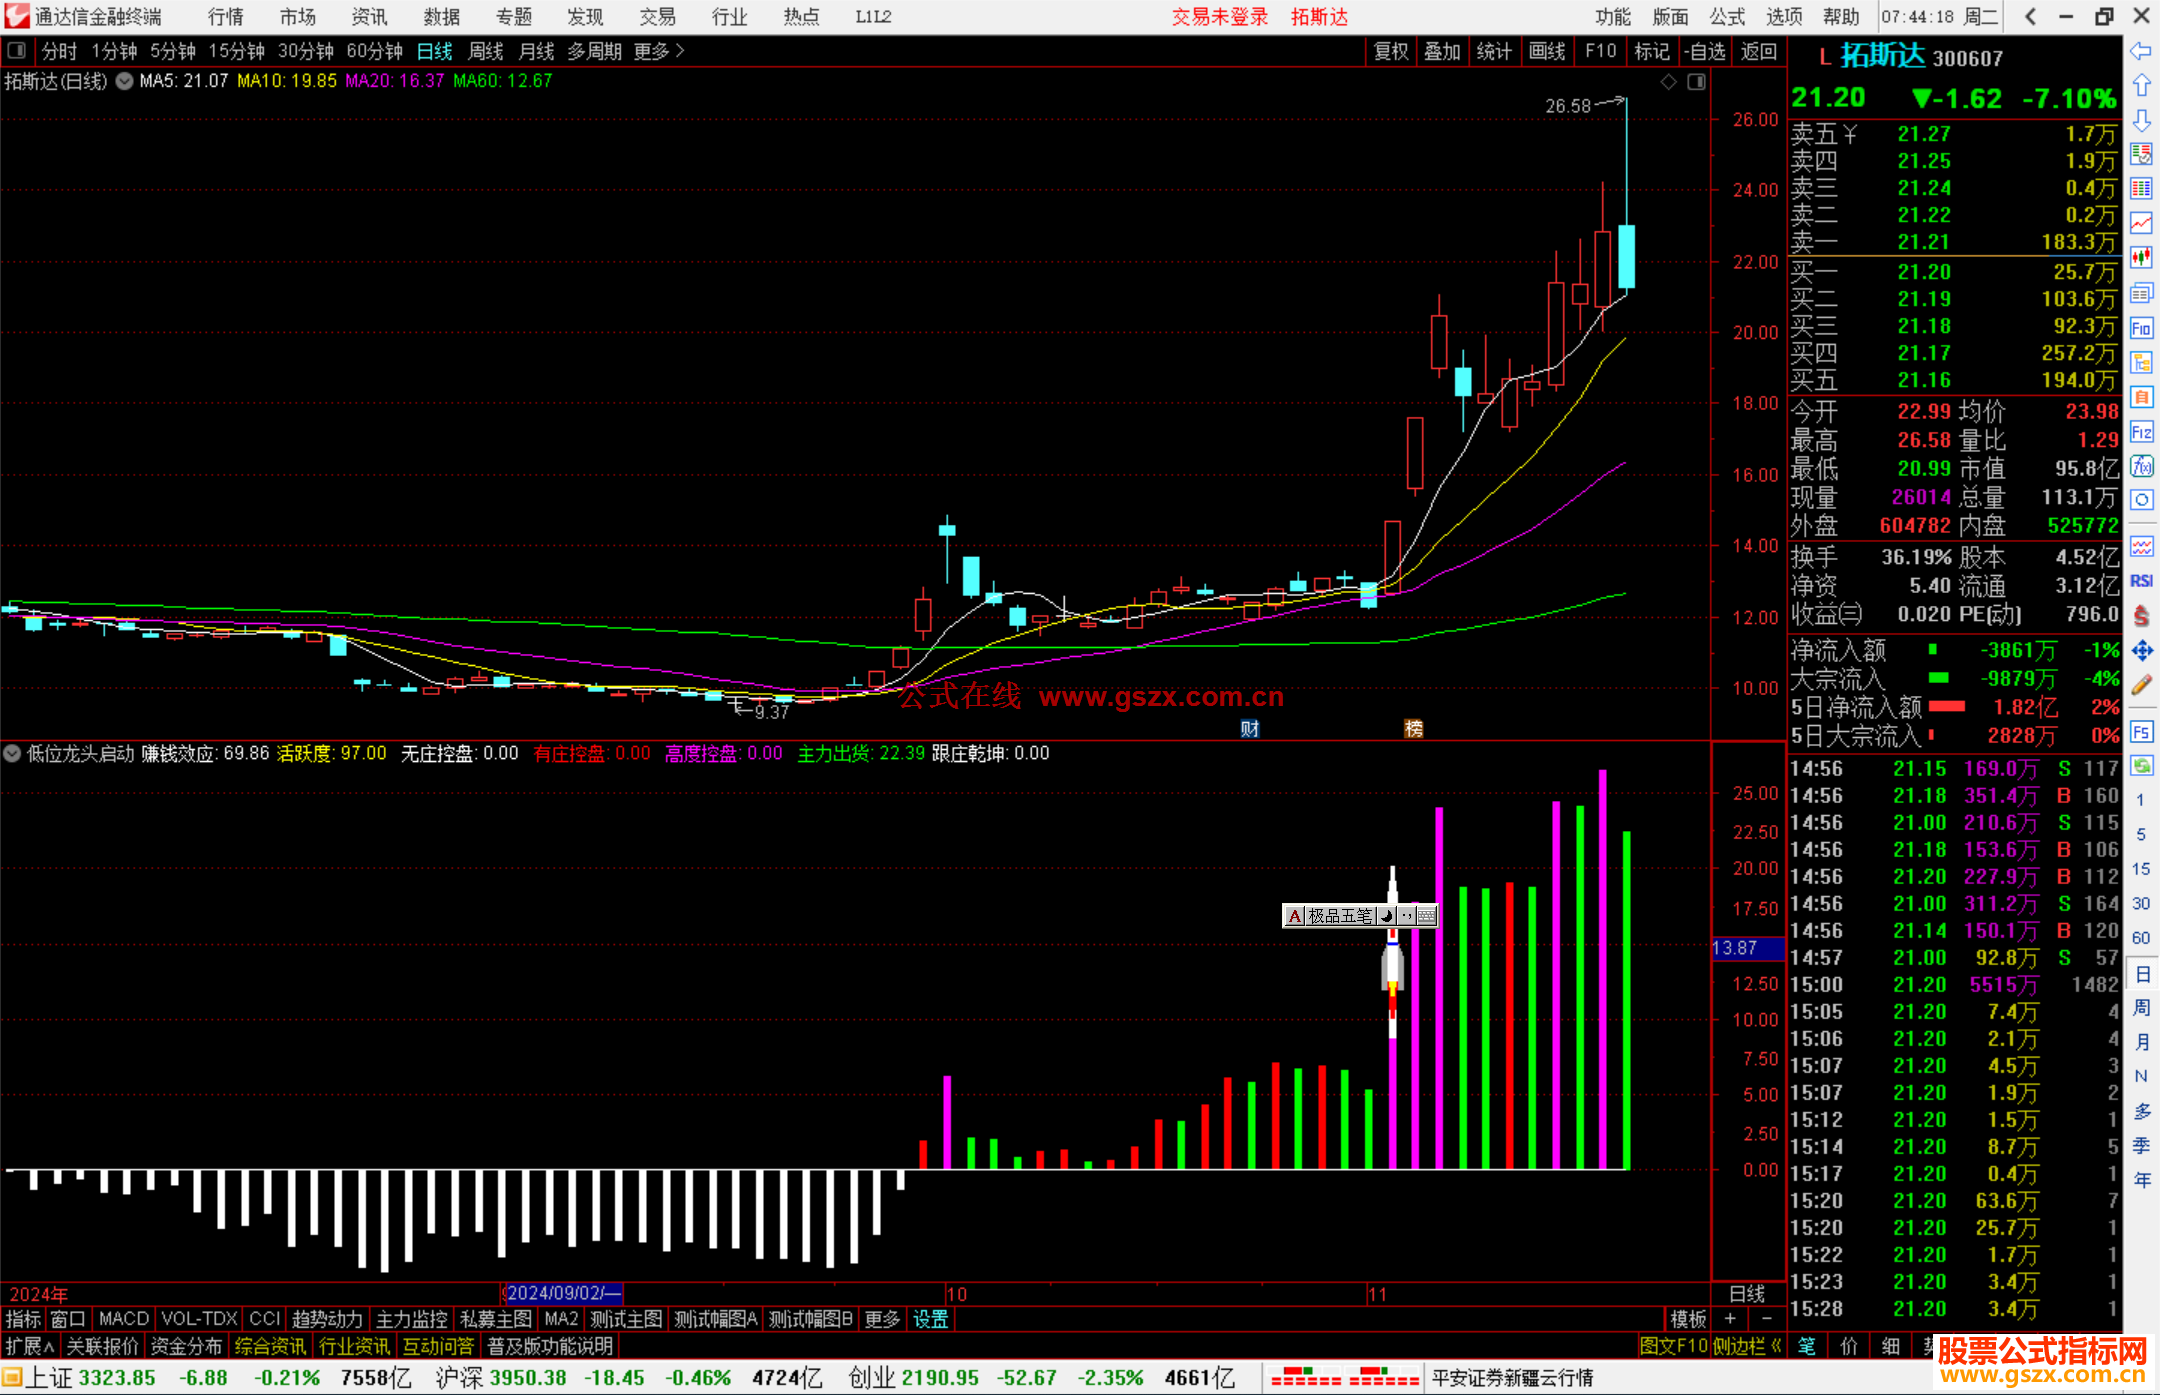This screenshot has width=2160, height=1395.
Task: Click the red S dollar icon
Action: click(x=2141, y=616)
